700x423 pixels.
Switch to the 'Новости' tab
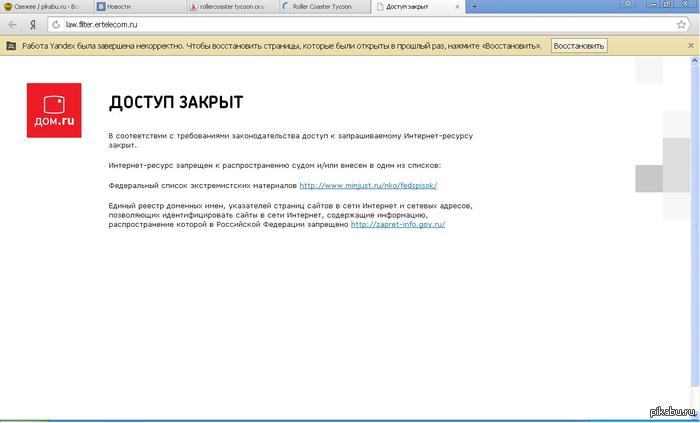pos(138,6)
